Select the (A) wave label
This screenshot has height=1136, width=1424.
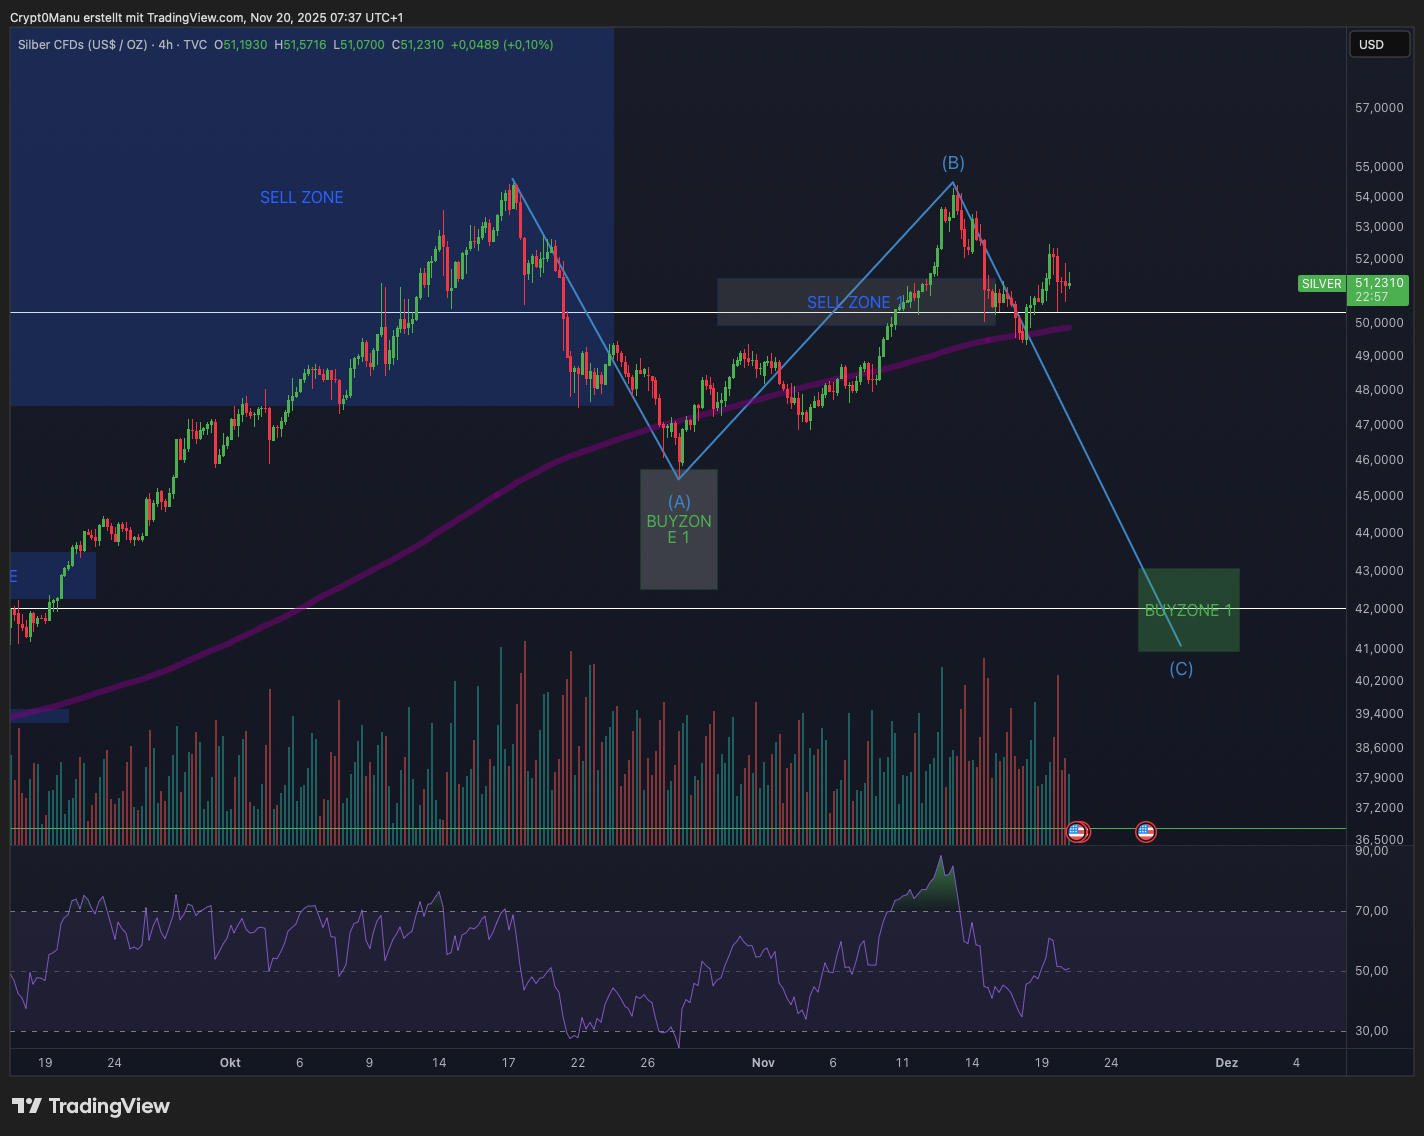679,502
